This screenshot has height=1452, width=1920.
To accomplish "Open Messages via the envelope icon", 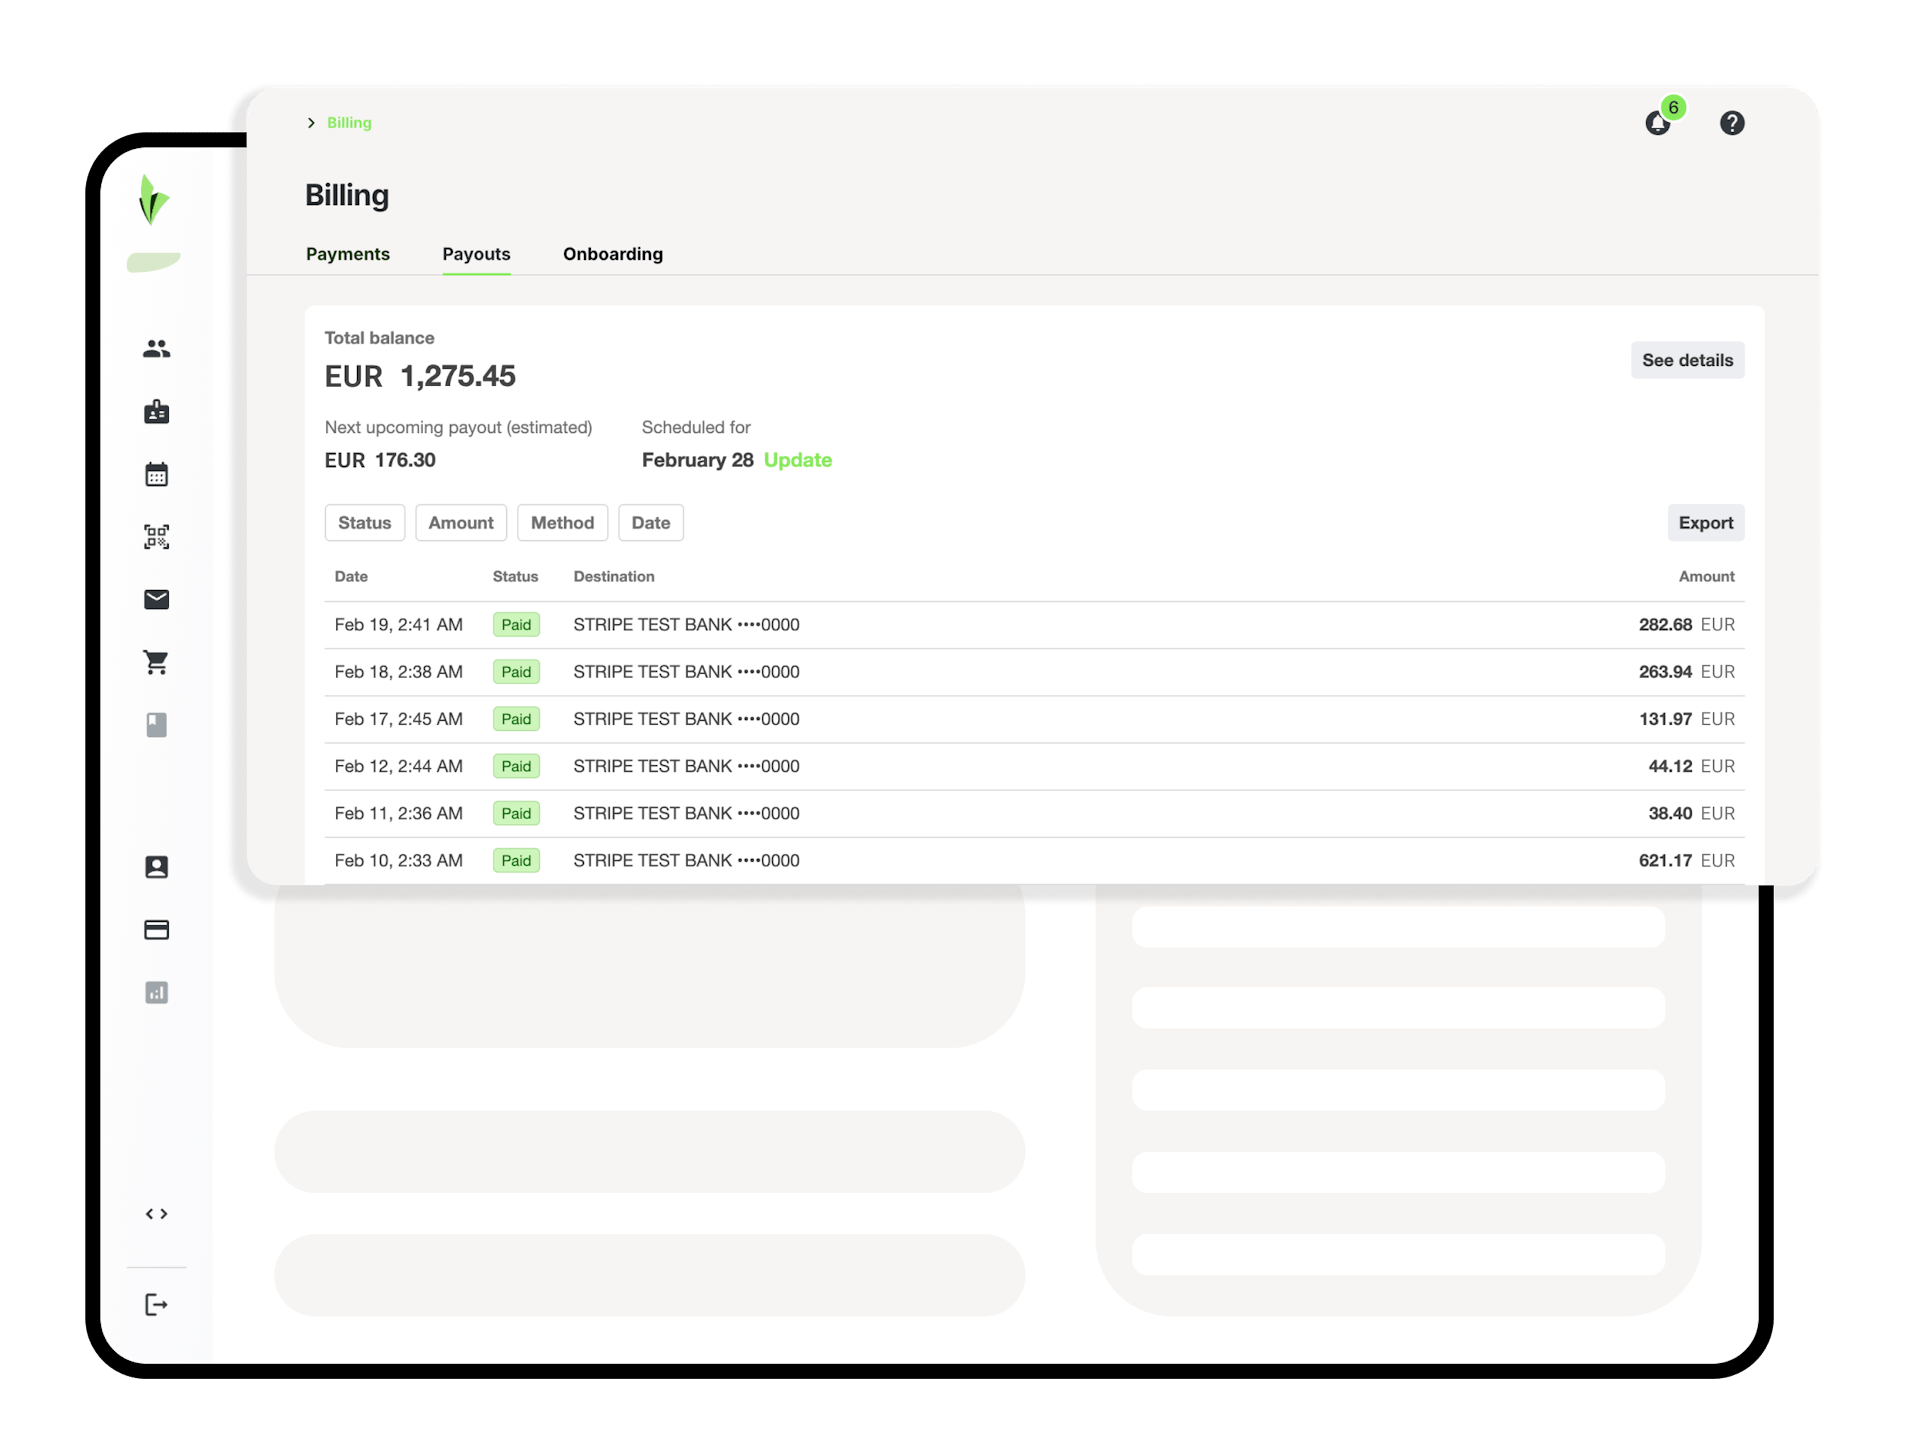I will [156, 599].
